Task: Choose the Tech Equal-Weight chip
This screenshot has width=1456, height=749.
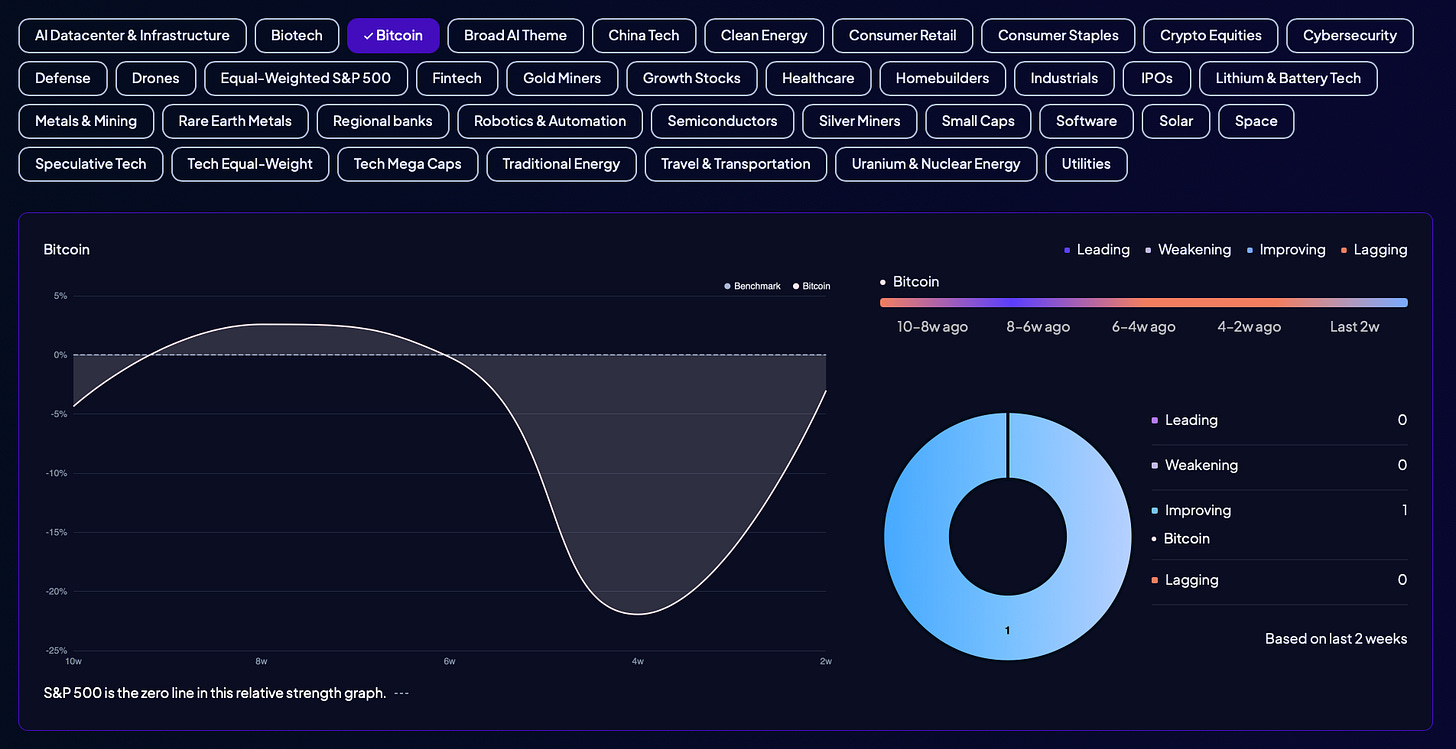Action: [x=250, y=164]
